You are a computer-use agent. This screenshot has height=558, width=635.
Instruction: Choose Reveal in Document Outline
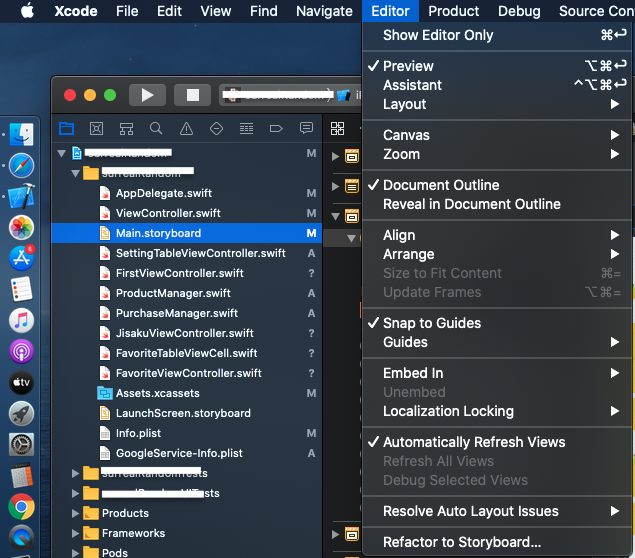click(497, 204)
